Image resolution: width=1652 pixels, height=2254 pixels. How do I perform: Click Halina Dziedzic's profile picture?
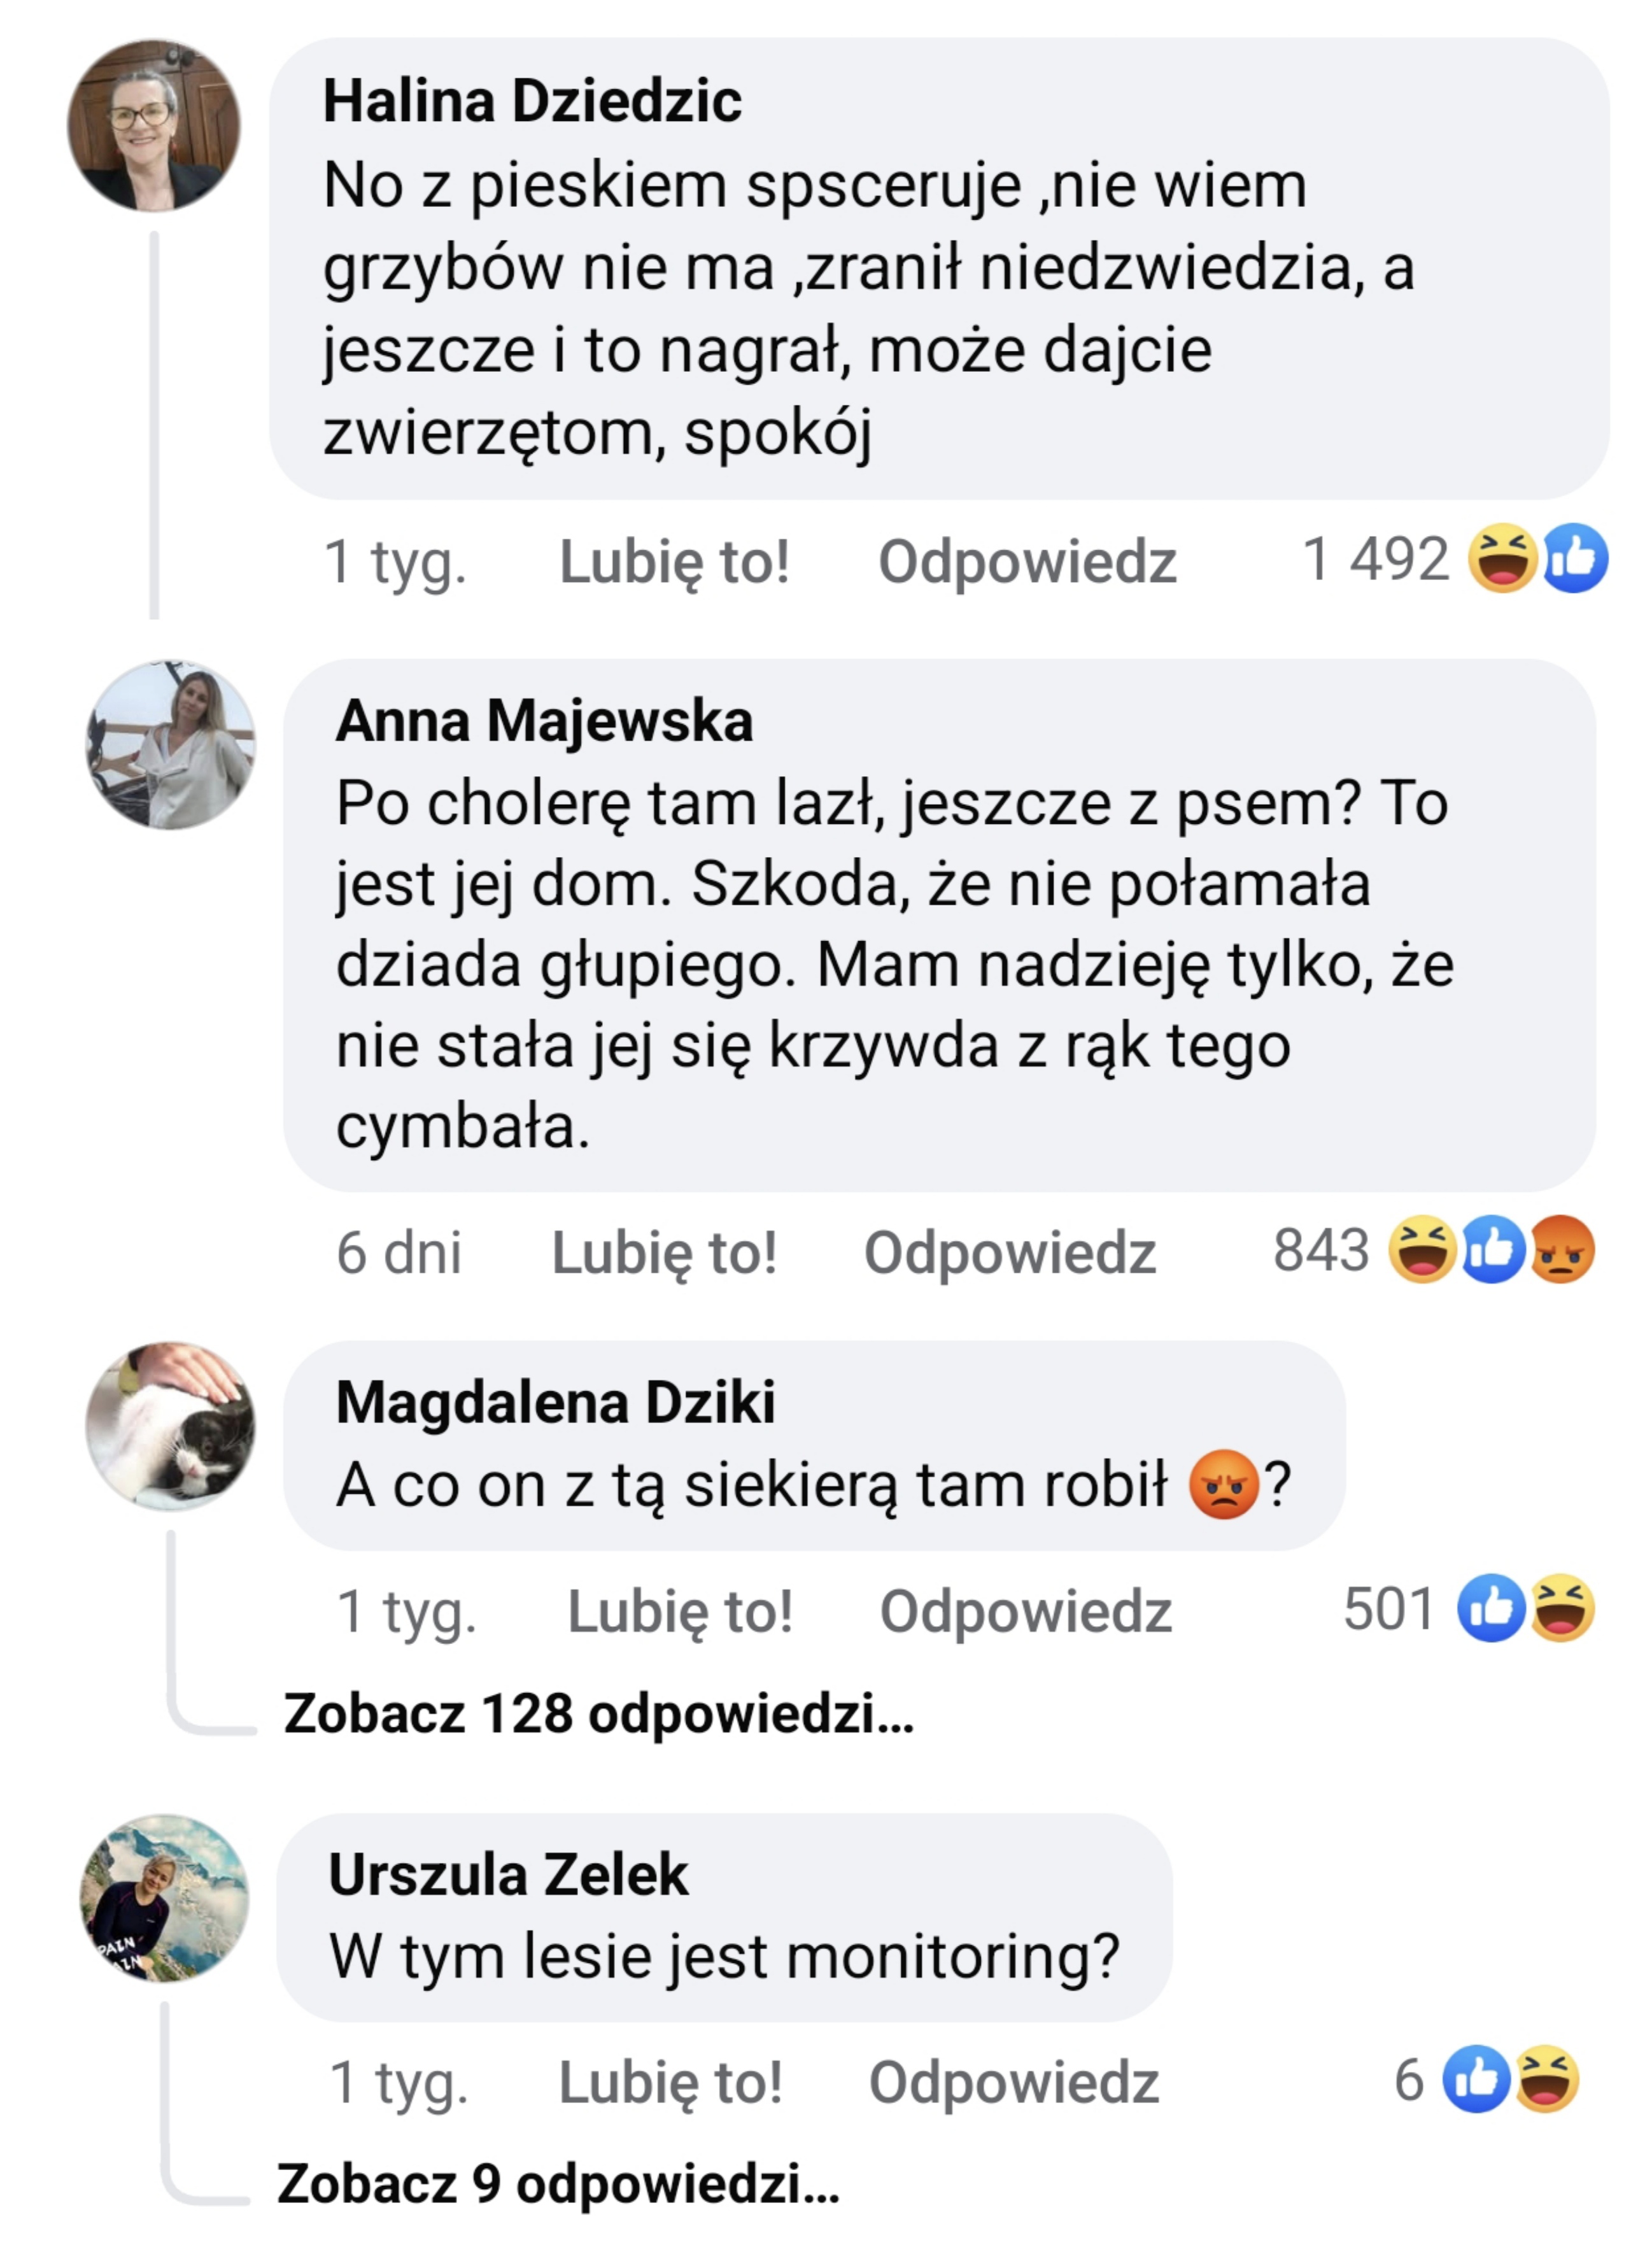(154, 126)
